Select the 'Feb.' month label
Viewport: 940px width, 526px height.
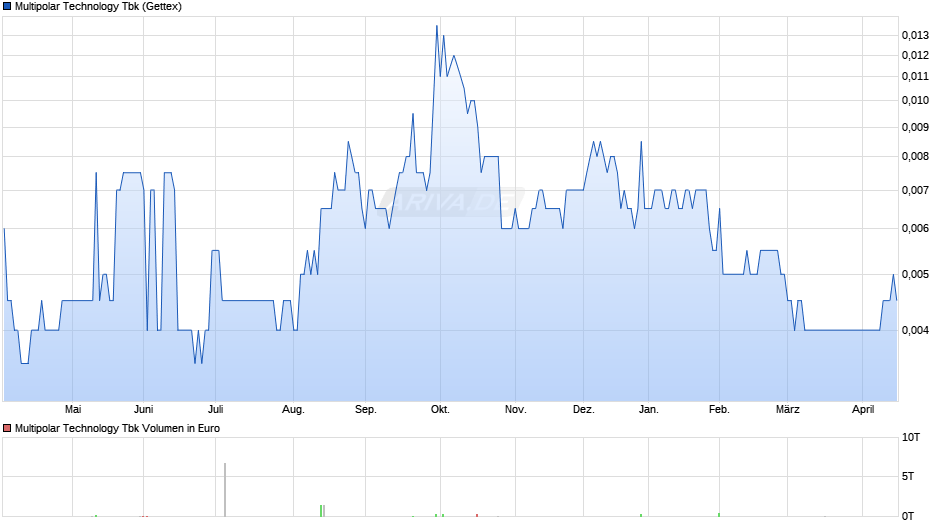719,409
